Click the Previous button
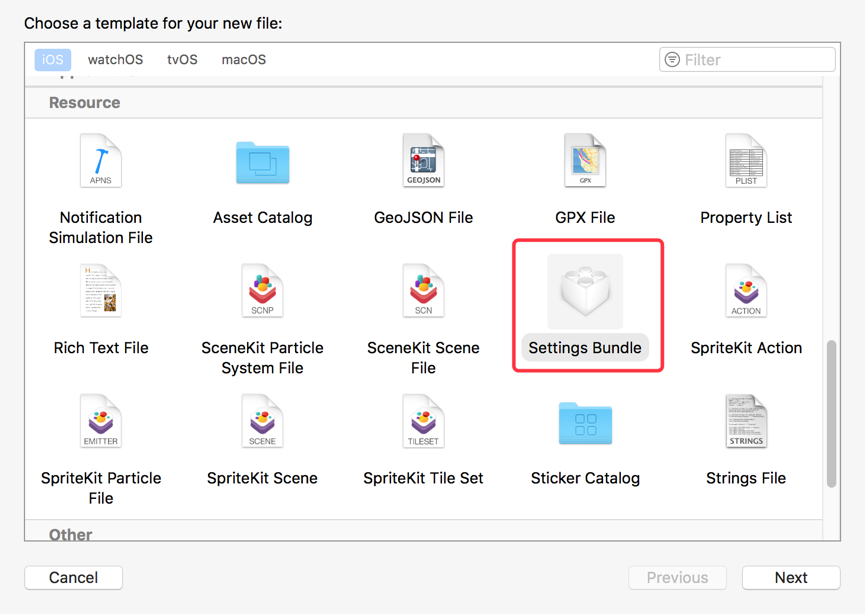 (x=677, y=578)
